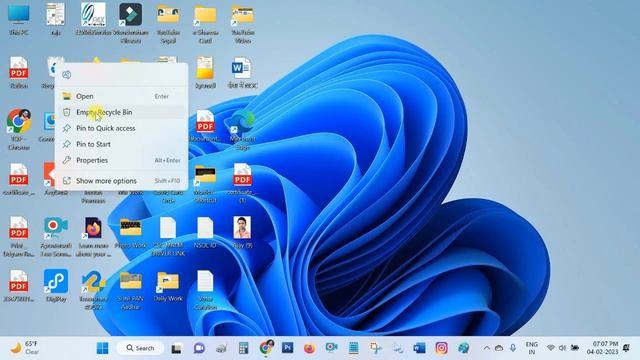Select the passport photo image on the desktop
640x360 pixels.
pyautogui.click(x=242, y=233)
